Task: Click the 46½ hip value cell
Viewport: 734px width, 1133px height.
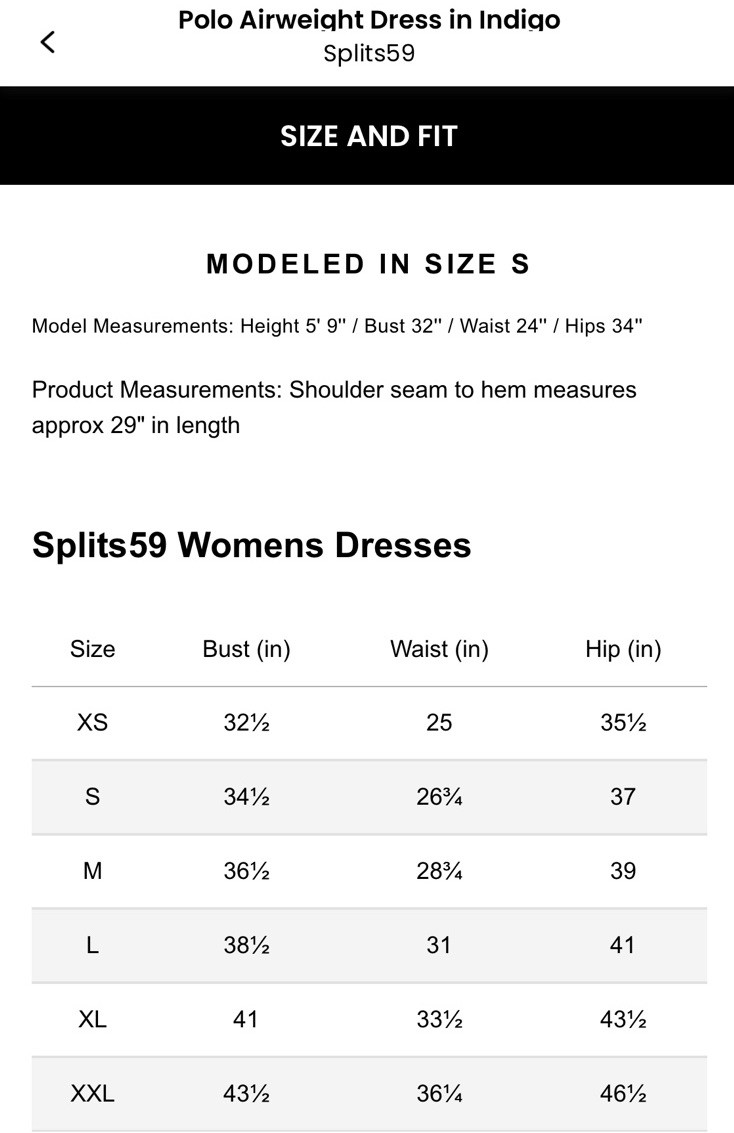Action: 623,1094
